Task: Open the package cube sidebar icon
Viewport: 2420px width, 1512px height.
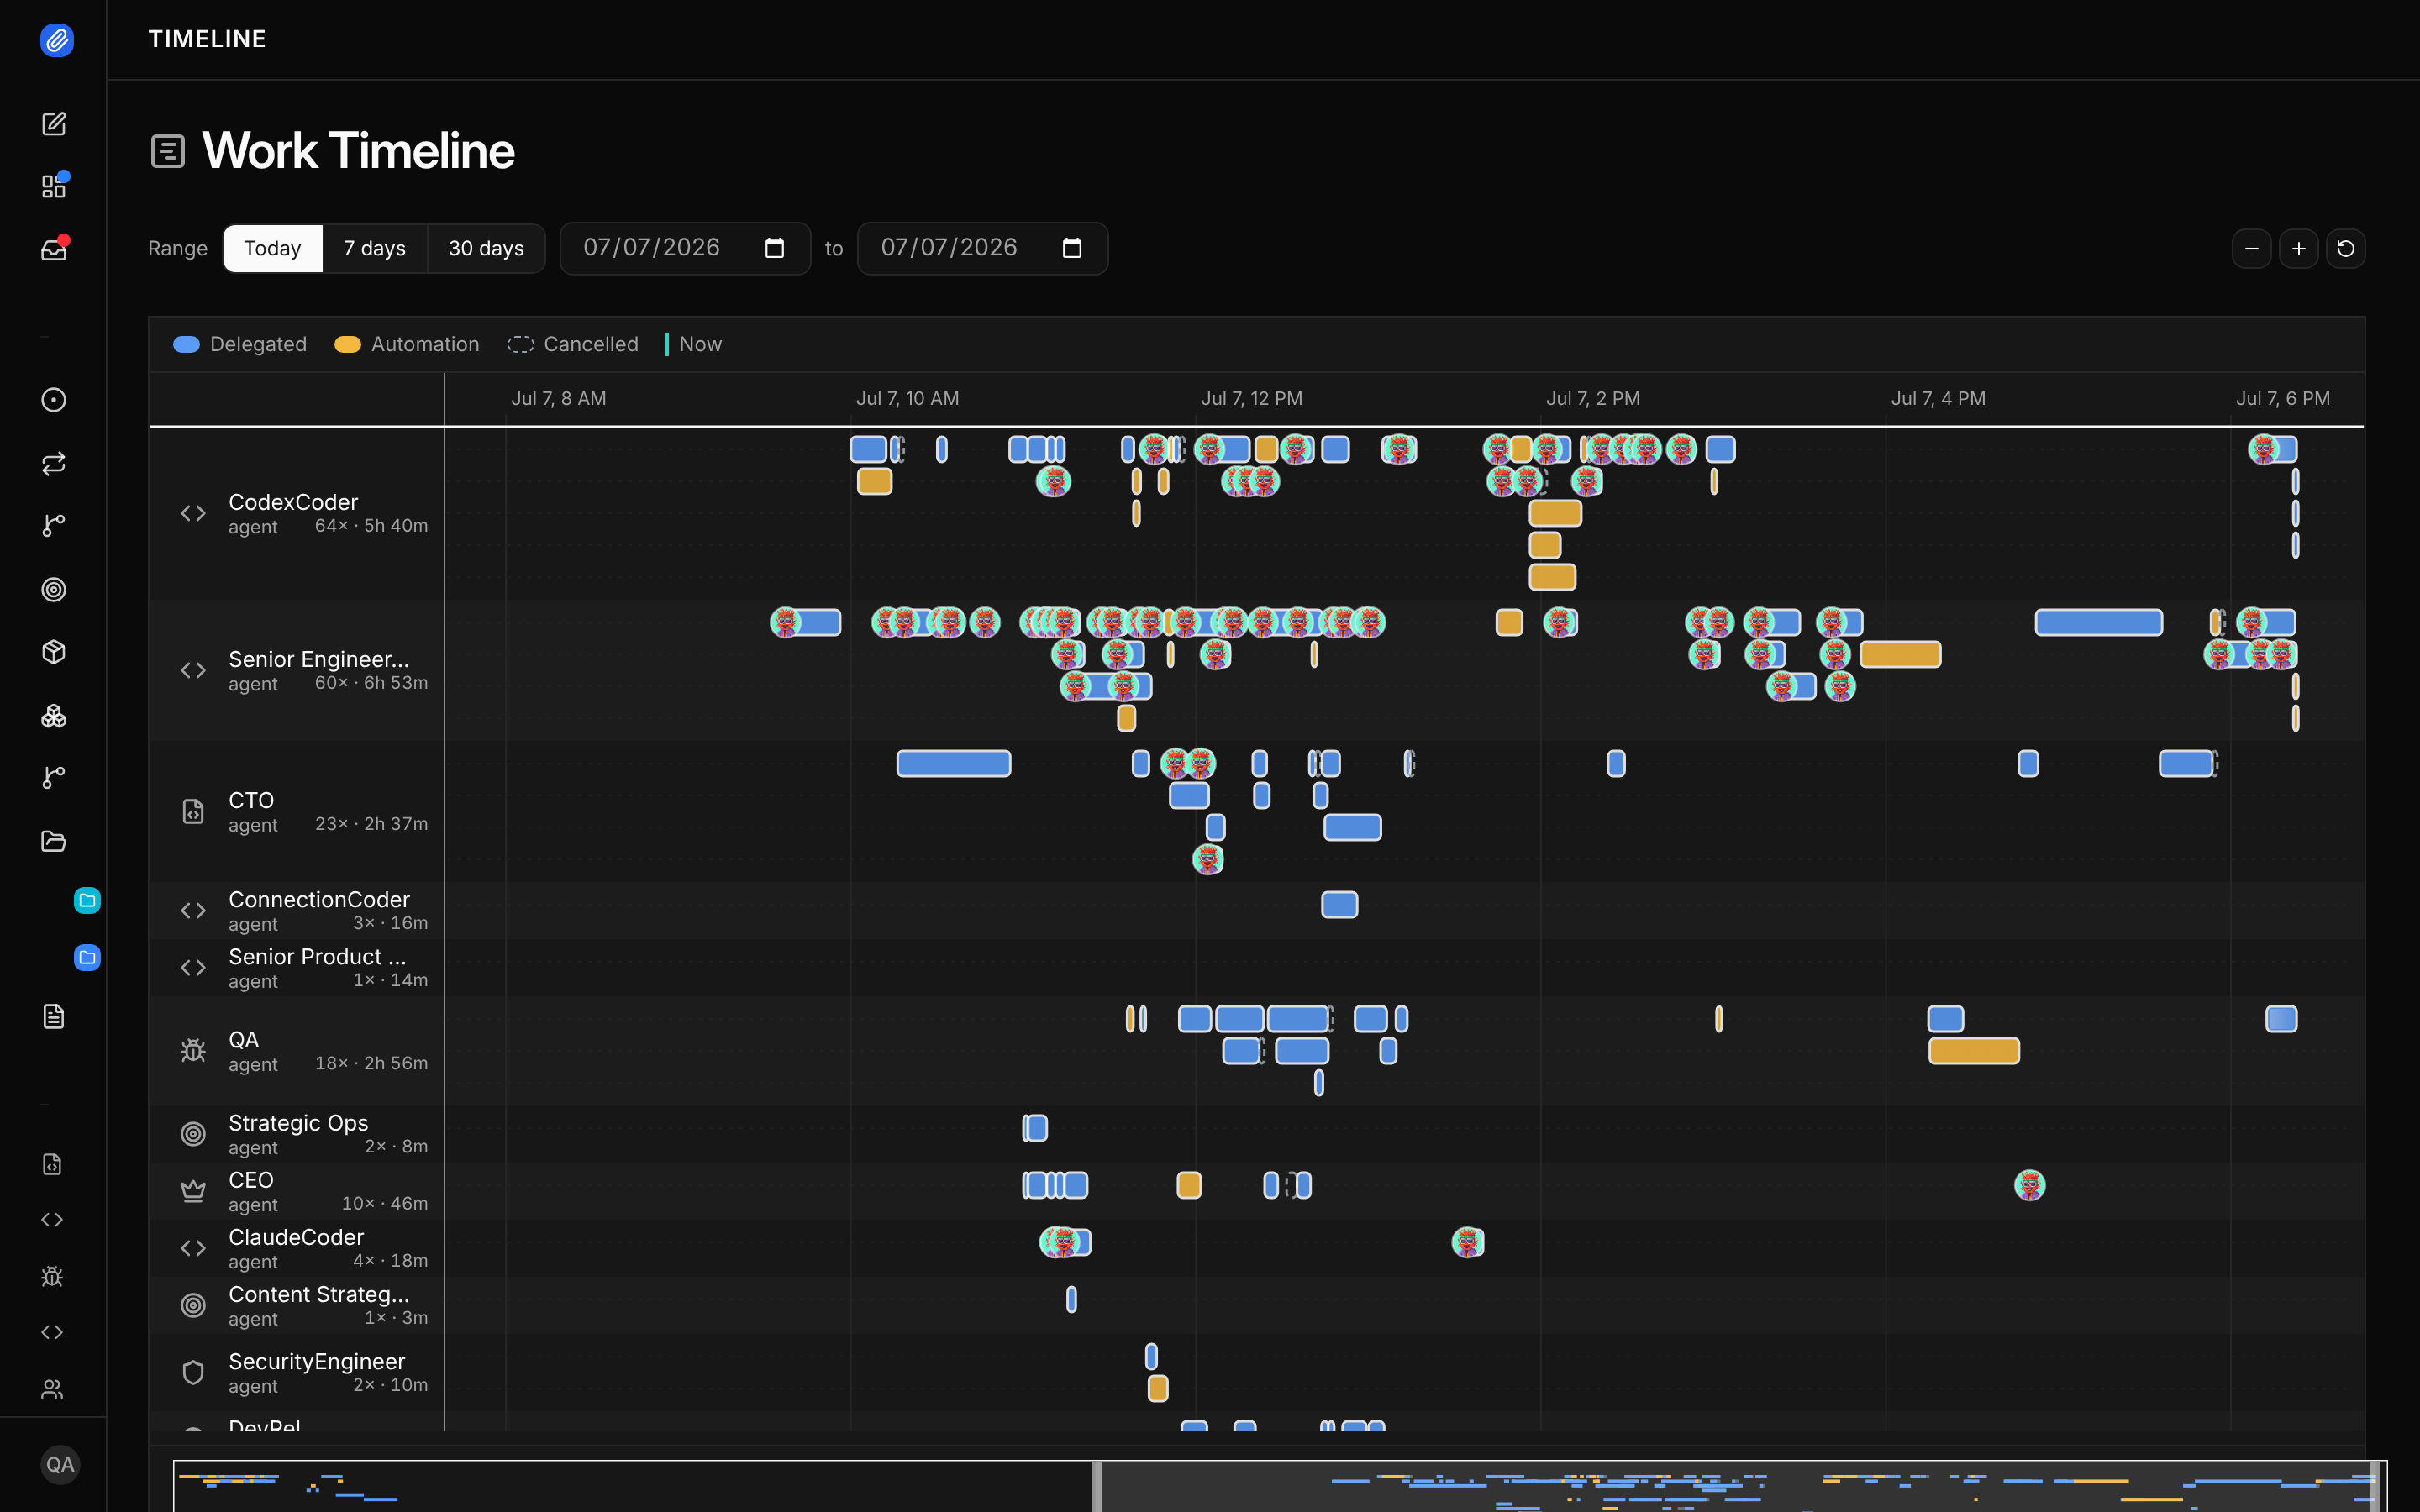Action: click(54, 652)
